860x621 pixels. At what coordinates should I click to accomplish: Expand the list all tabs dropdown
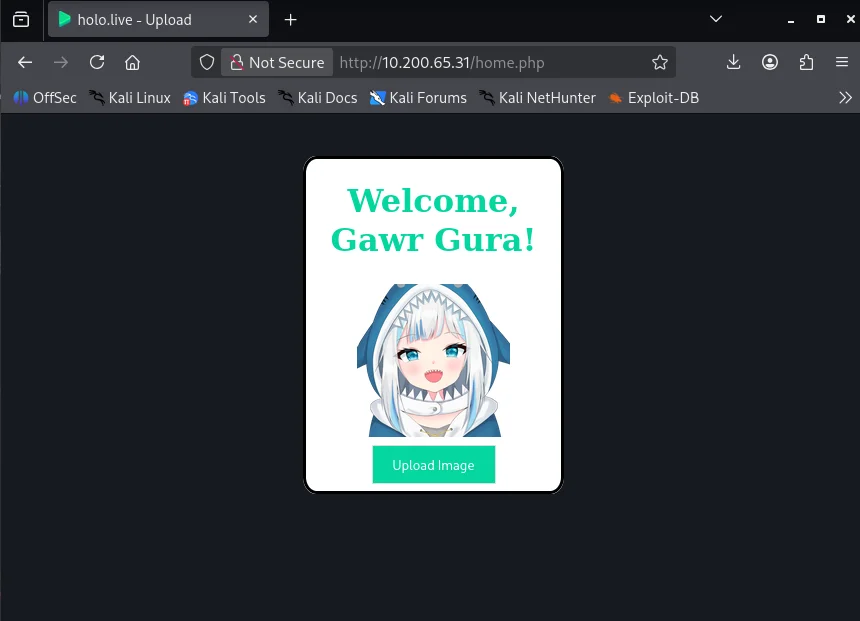pyautogui.click(x=716, y=19)
